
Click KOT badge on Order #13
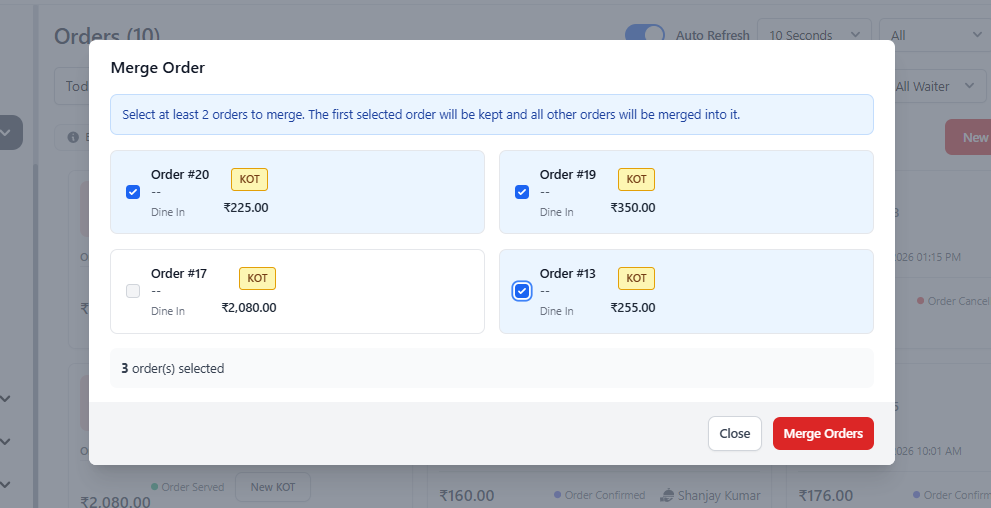pos(636,279)
